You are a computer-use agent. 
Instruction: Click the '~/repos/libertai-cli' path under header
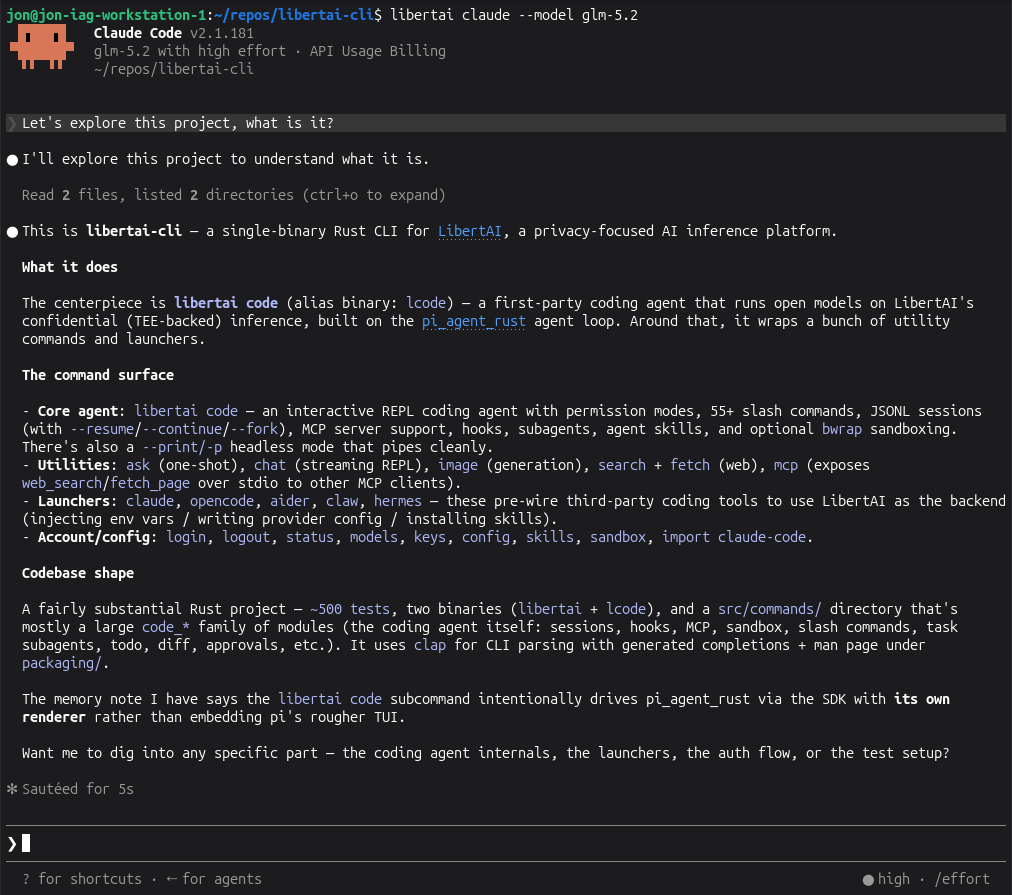(x=174, y=69)
